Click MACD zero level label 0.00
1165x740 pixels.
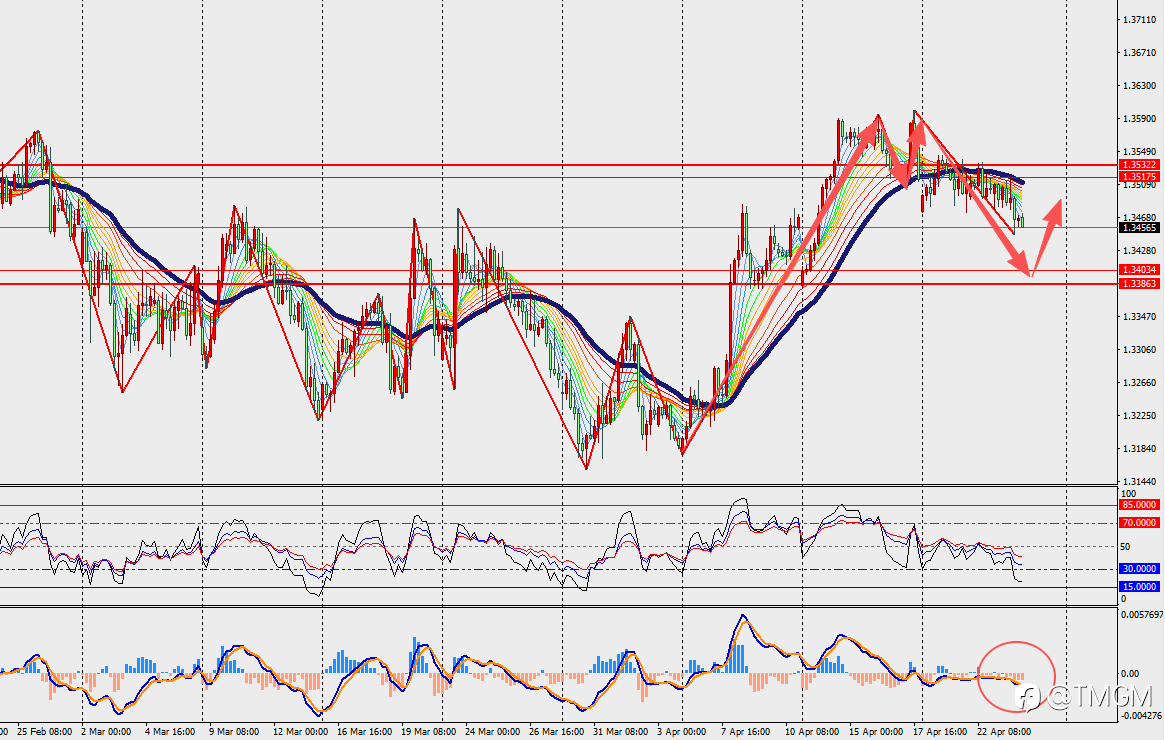pos(1129,674)
